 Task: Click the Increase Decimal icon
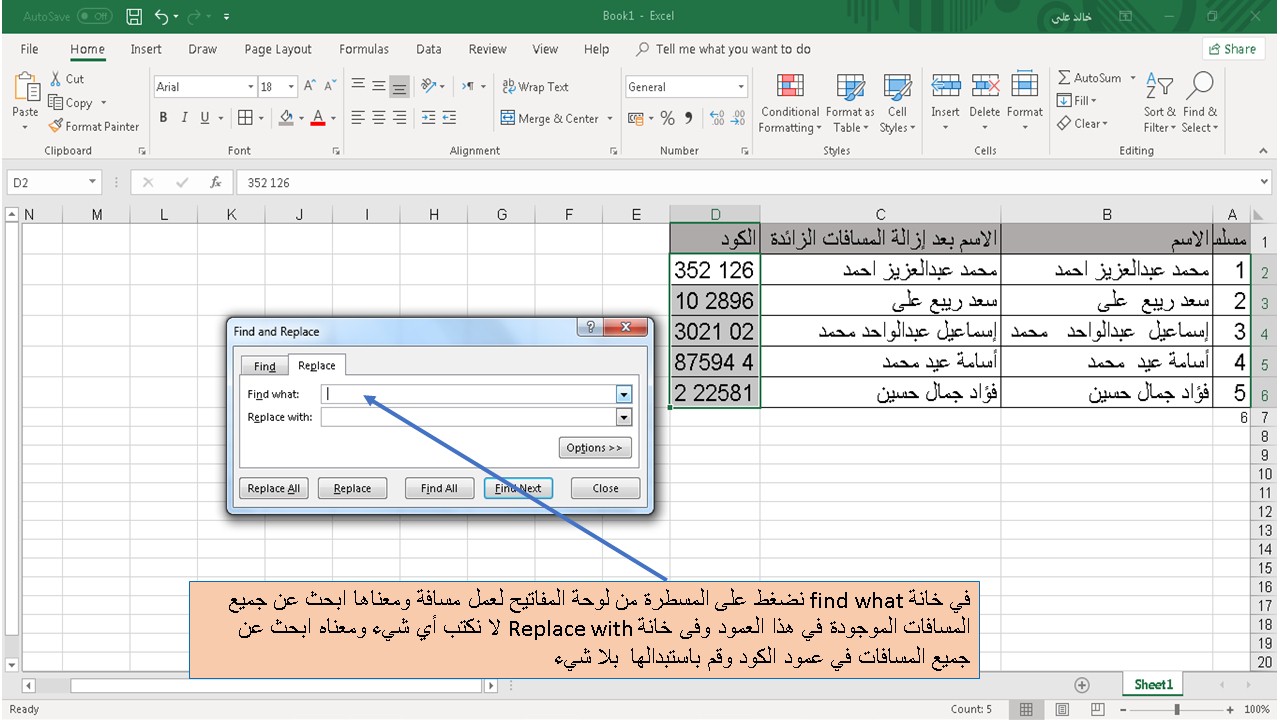pos(719,118)
